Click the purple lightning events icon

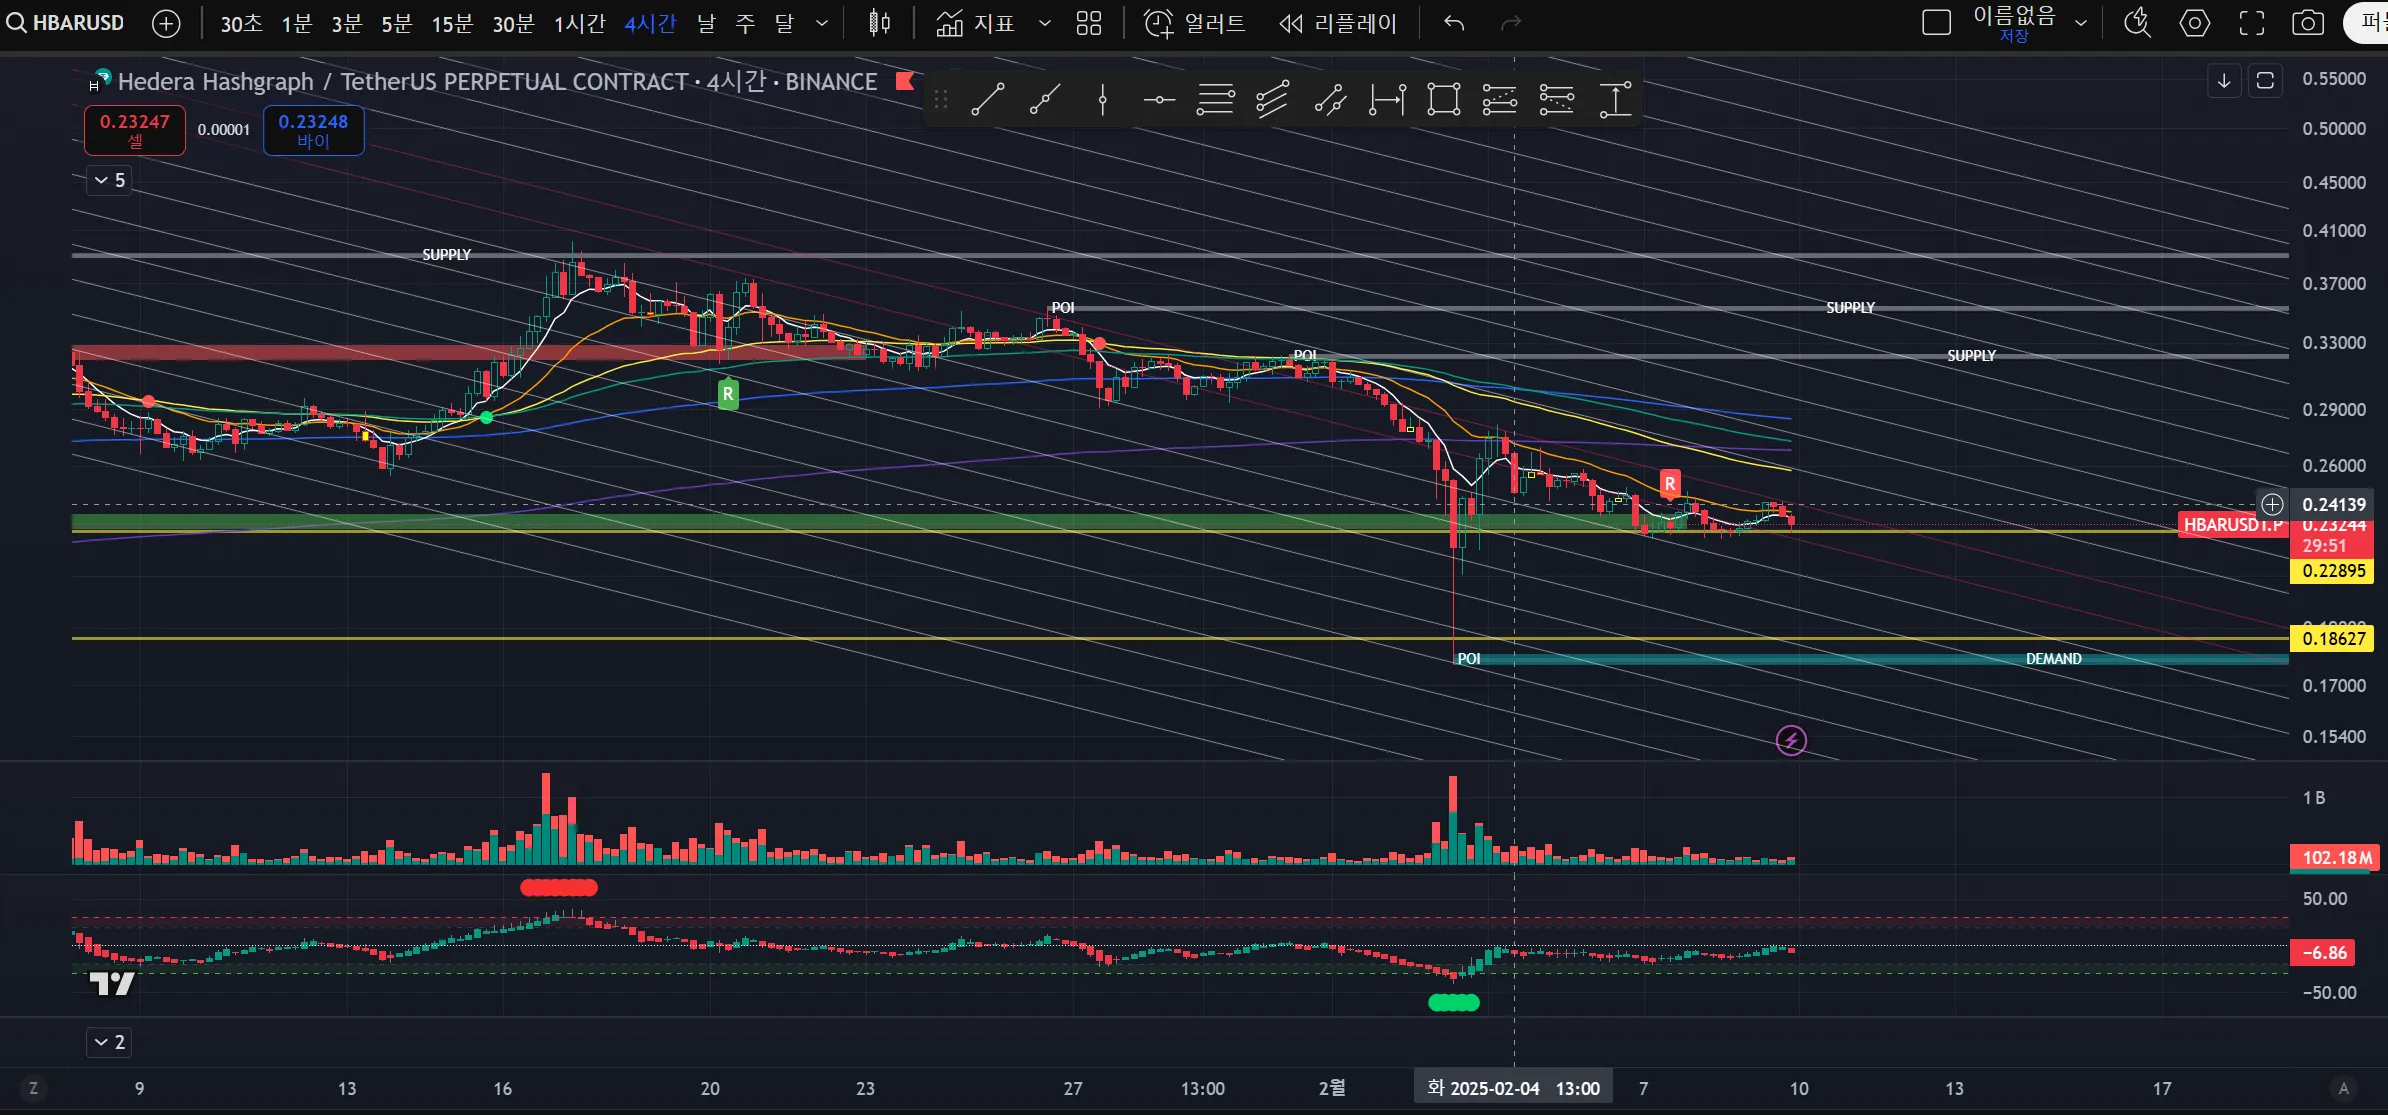coord(1791,740)
